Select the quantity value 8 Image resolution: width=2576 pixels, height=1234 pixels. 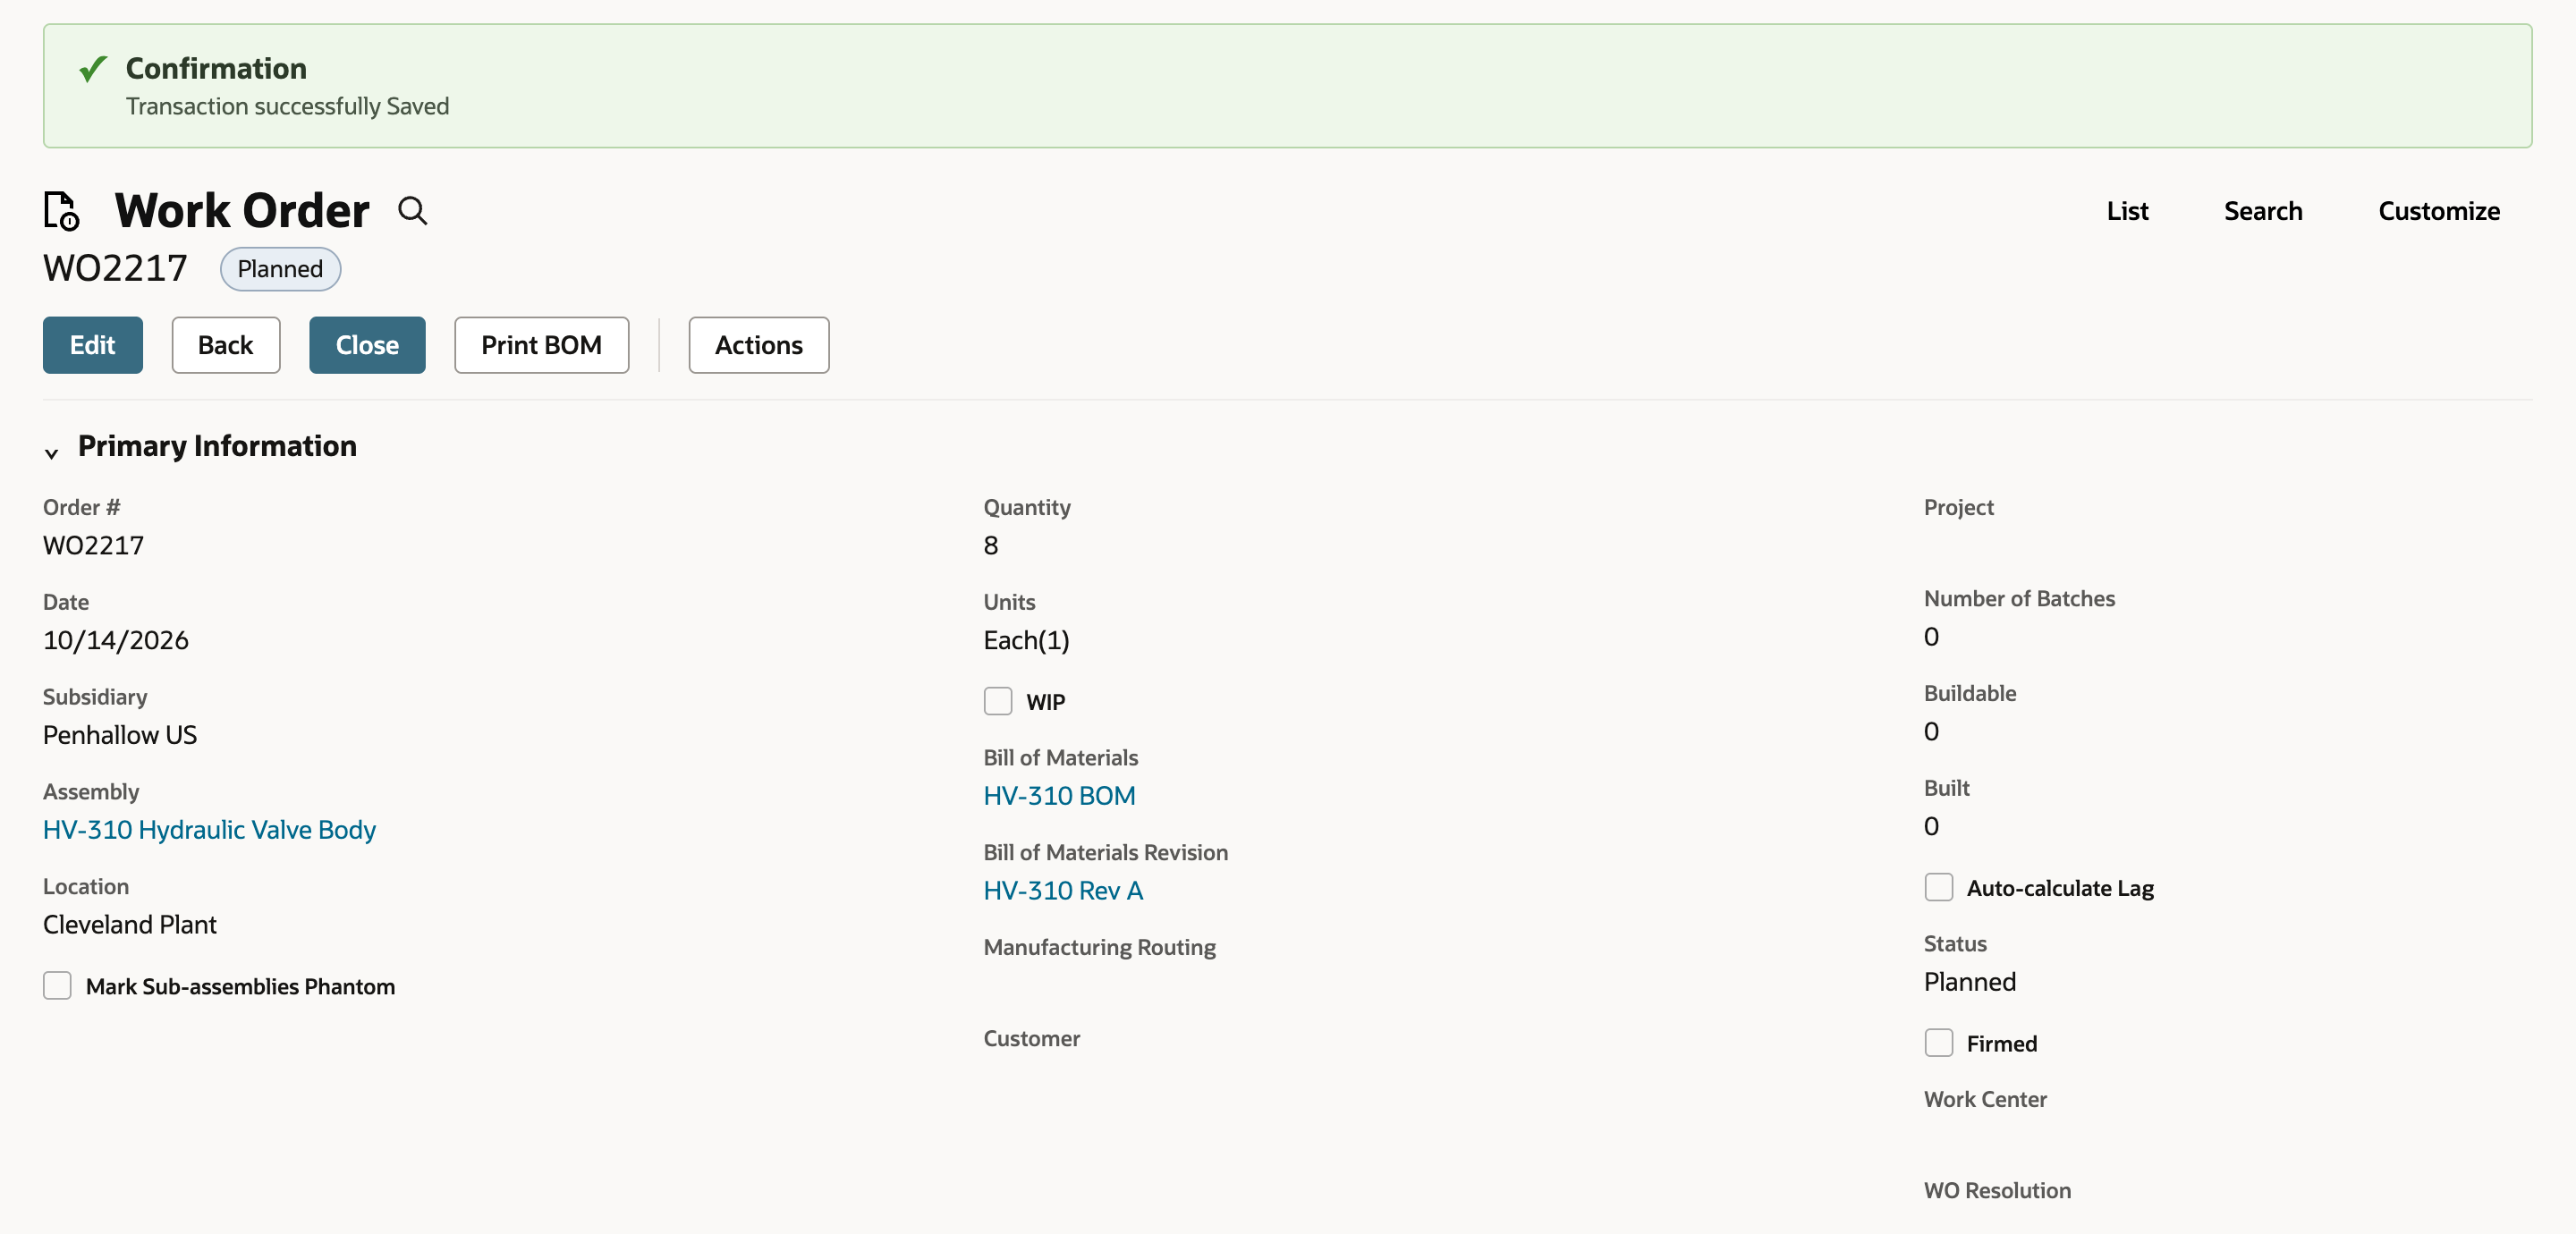point(990,545)
